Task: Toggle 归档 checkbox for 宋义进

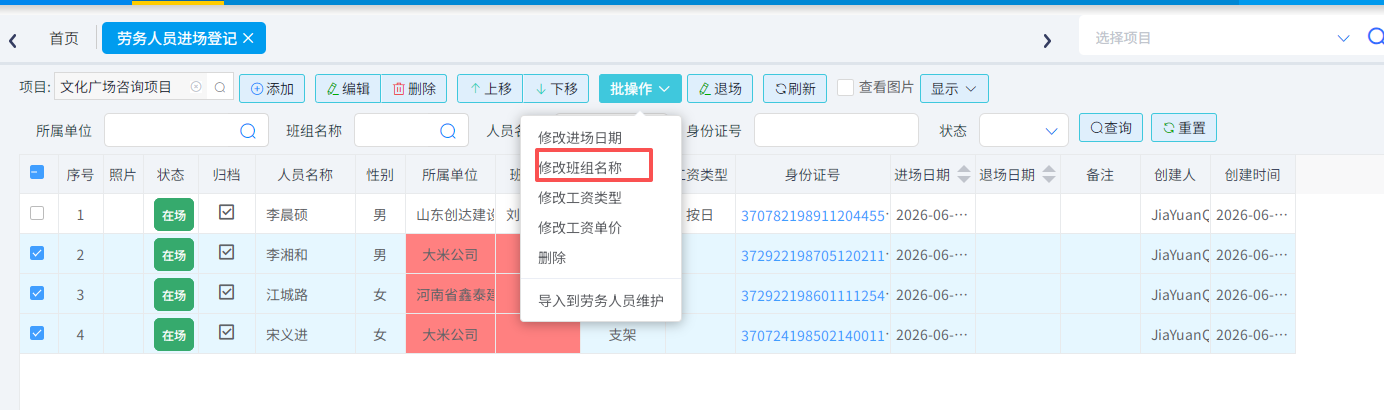Action: coord(227,332)
